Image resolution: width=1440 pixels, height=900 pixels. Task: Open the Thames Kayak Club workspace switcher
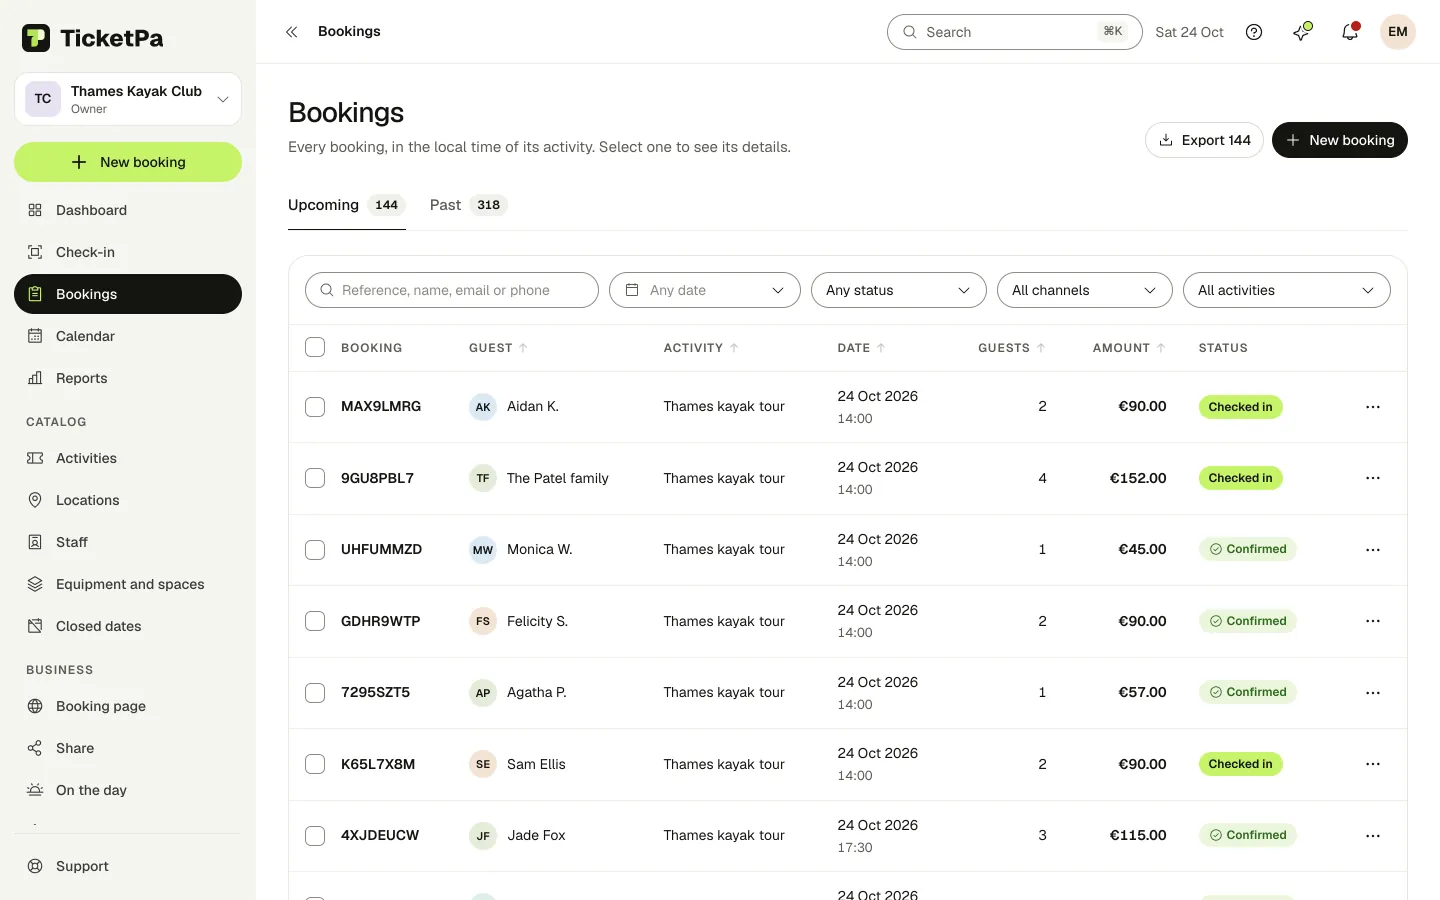point(128,99)
